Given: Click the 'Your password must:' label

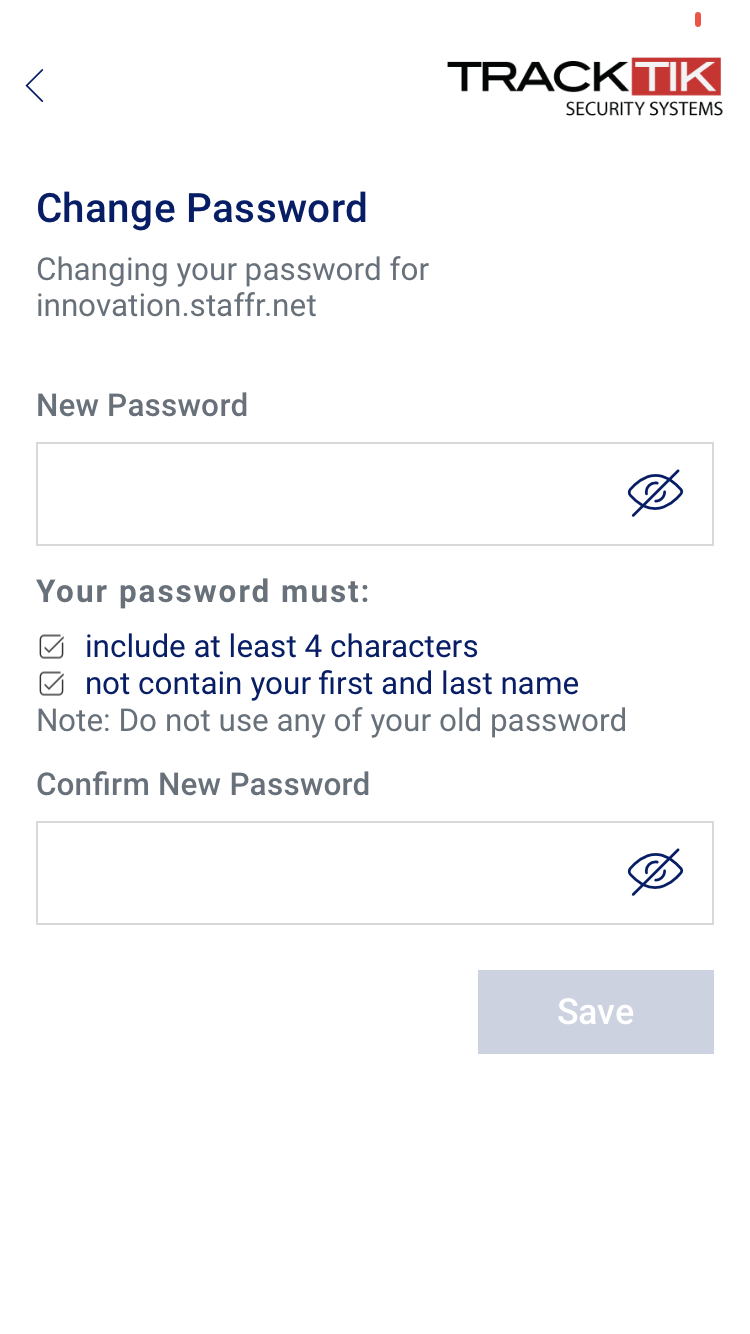Looking at the screenshot, I should click(201, 591).
